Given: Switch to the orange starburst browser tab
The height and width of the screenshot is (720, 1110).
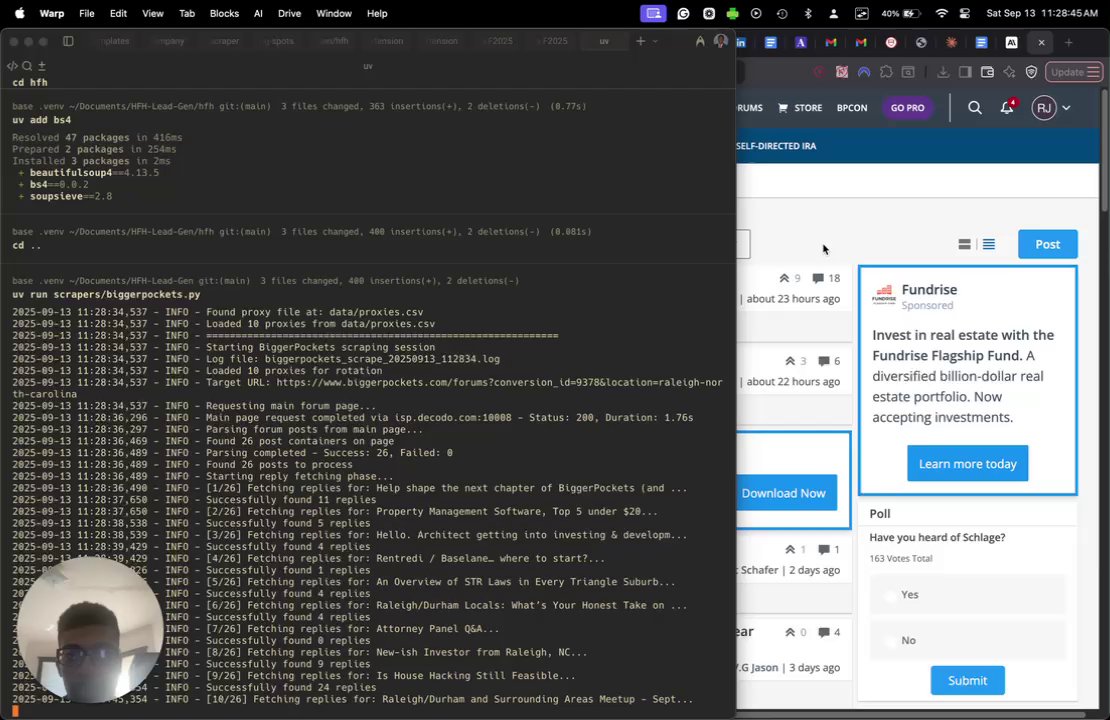Looking at the screenshot, I should click(x=951, y=42).
